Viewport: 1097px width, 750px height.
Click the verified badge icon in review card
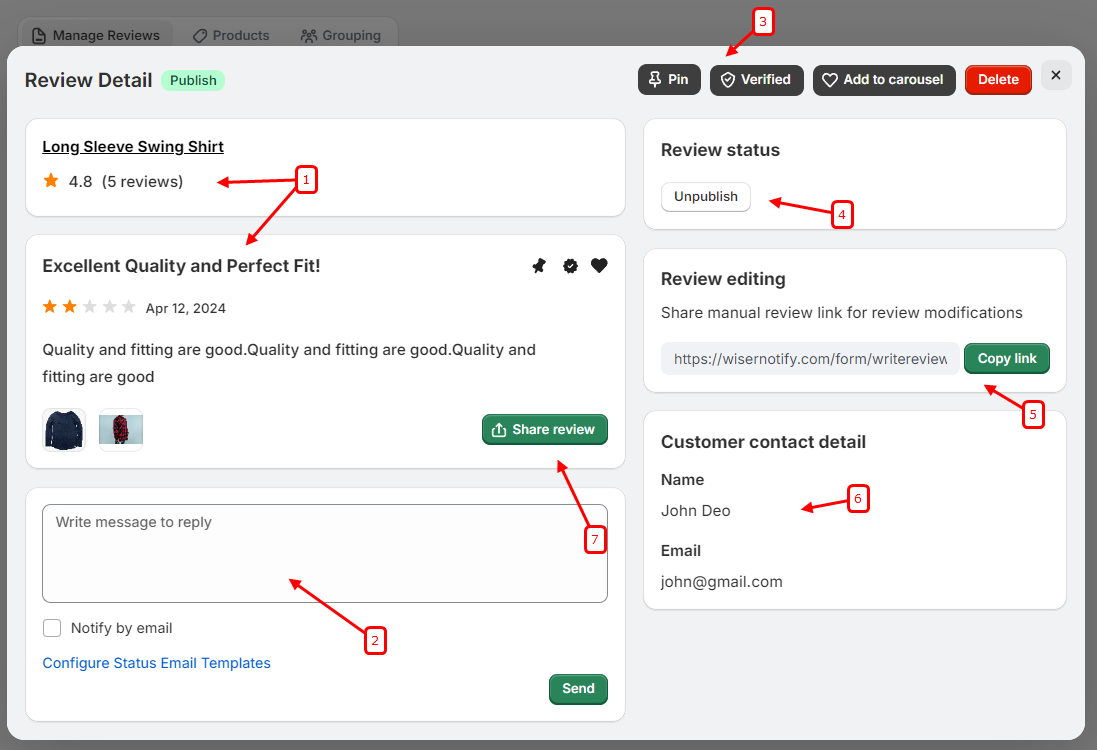[x=570, y=266]
